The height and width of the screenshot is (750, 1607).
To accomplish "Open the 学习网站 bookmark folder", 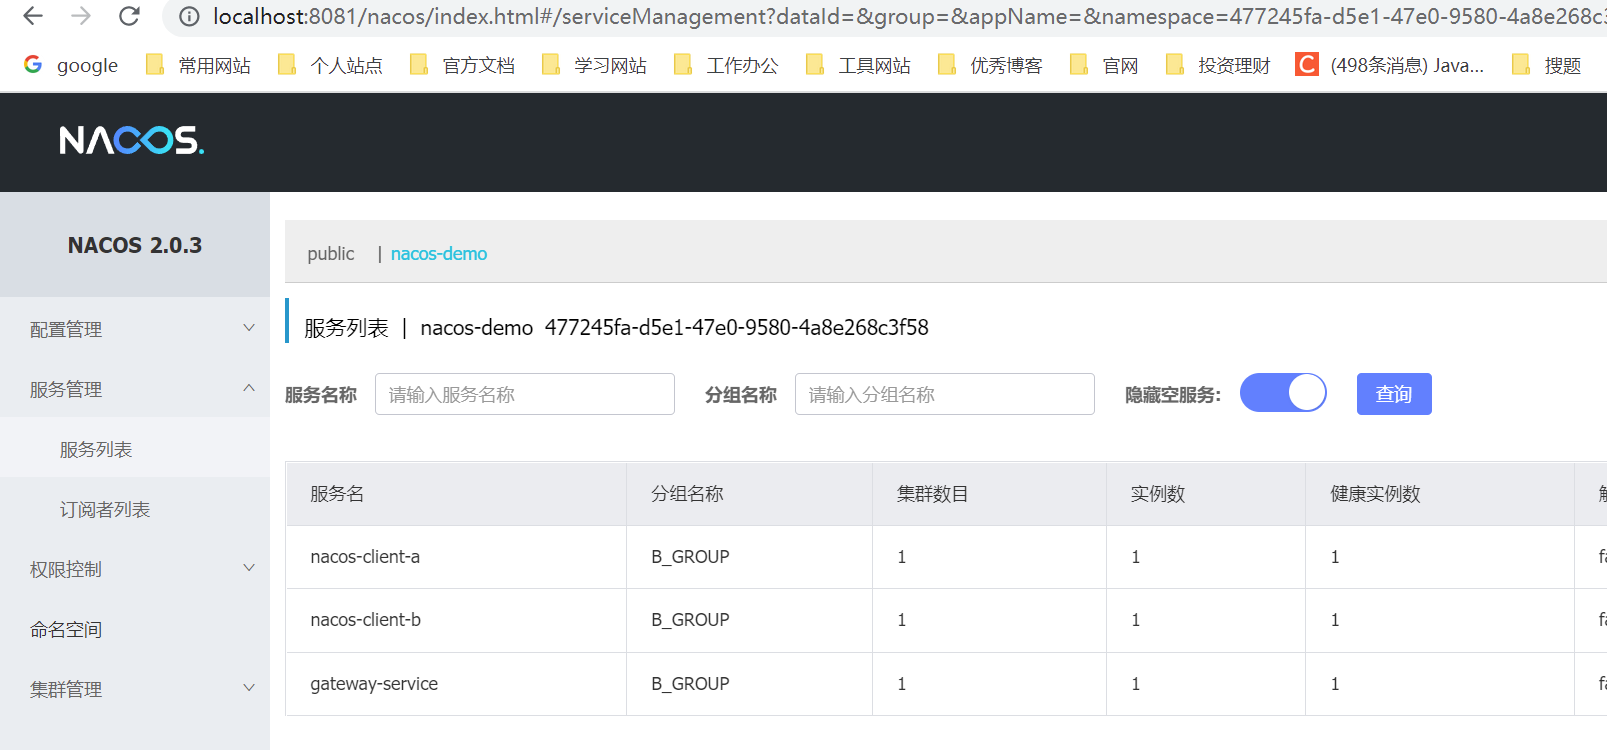I will pyautogui.click(x=594, y=65).
